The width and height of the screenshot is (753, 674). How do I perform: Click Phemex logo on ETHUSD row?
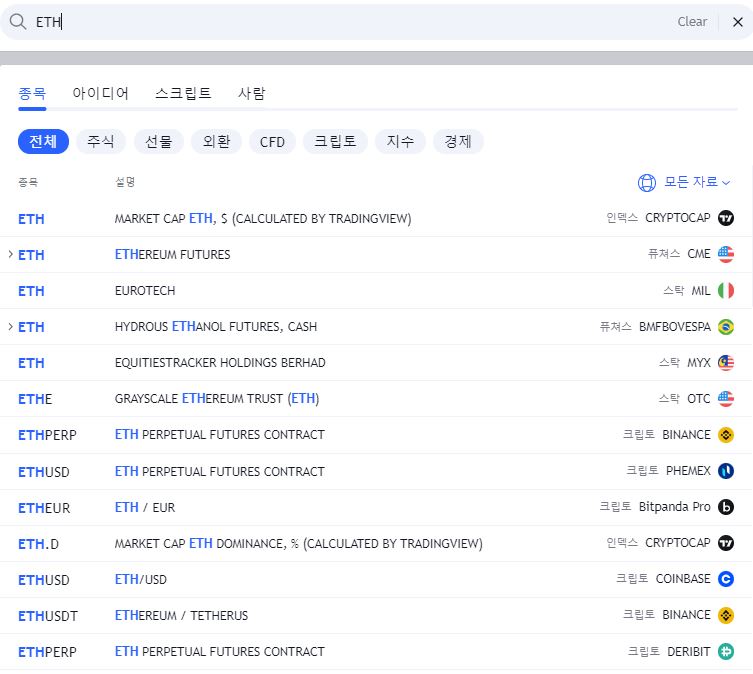tap(726, 471)
